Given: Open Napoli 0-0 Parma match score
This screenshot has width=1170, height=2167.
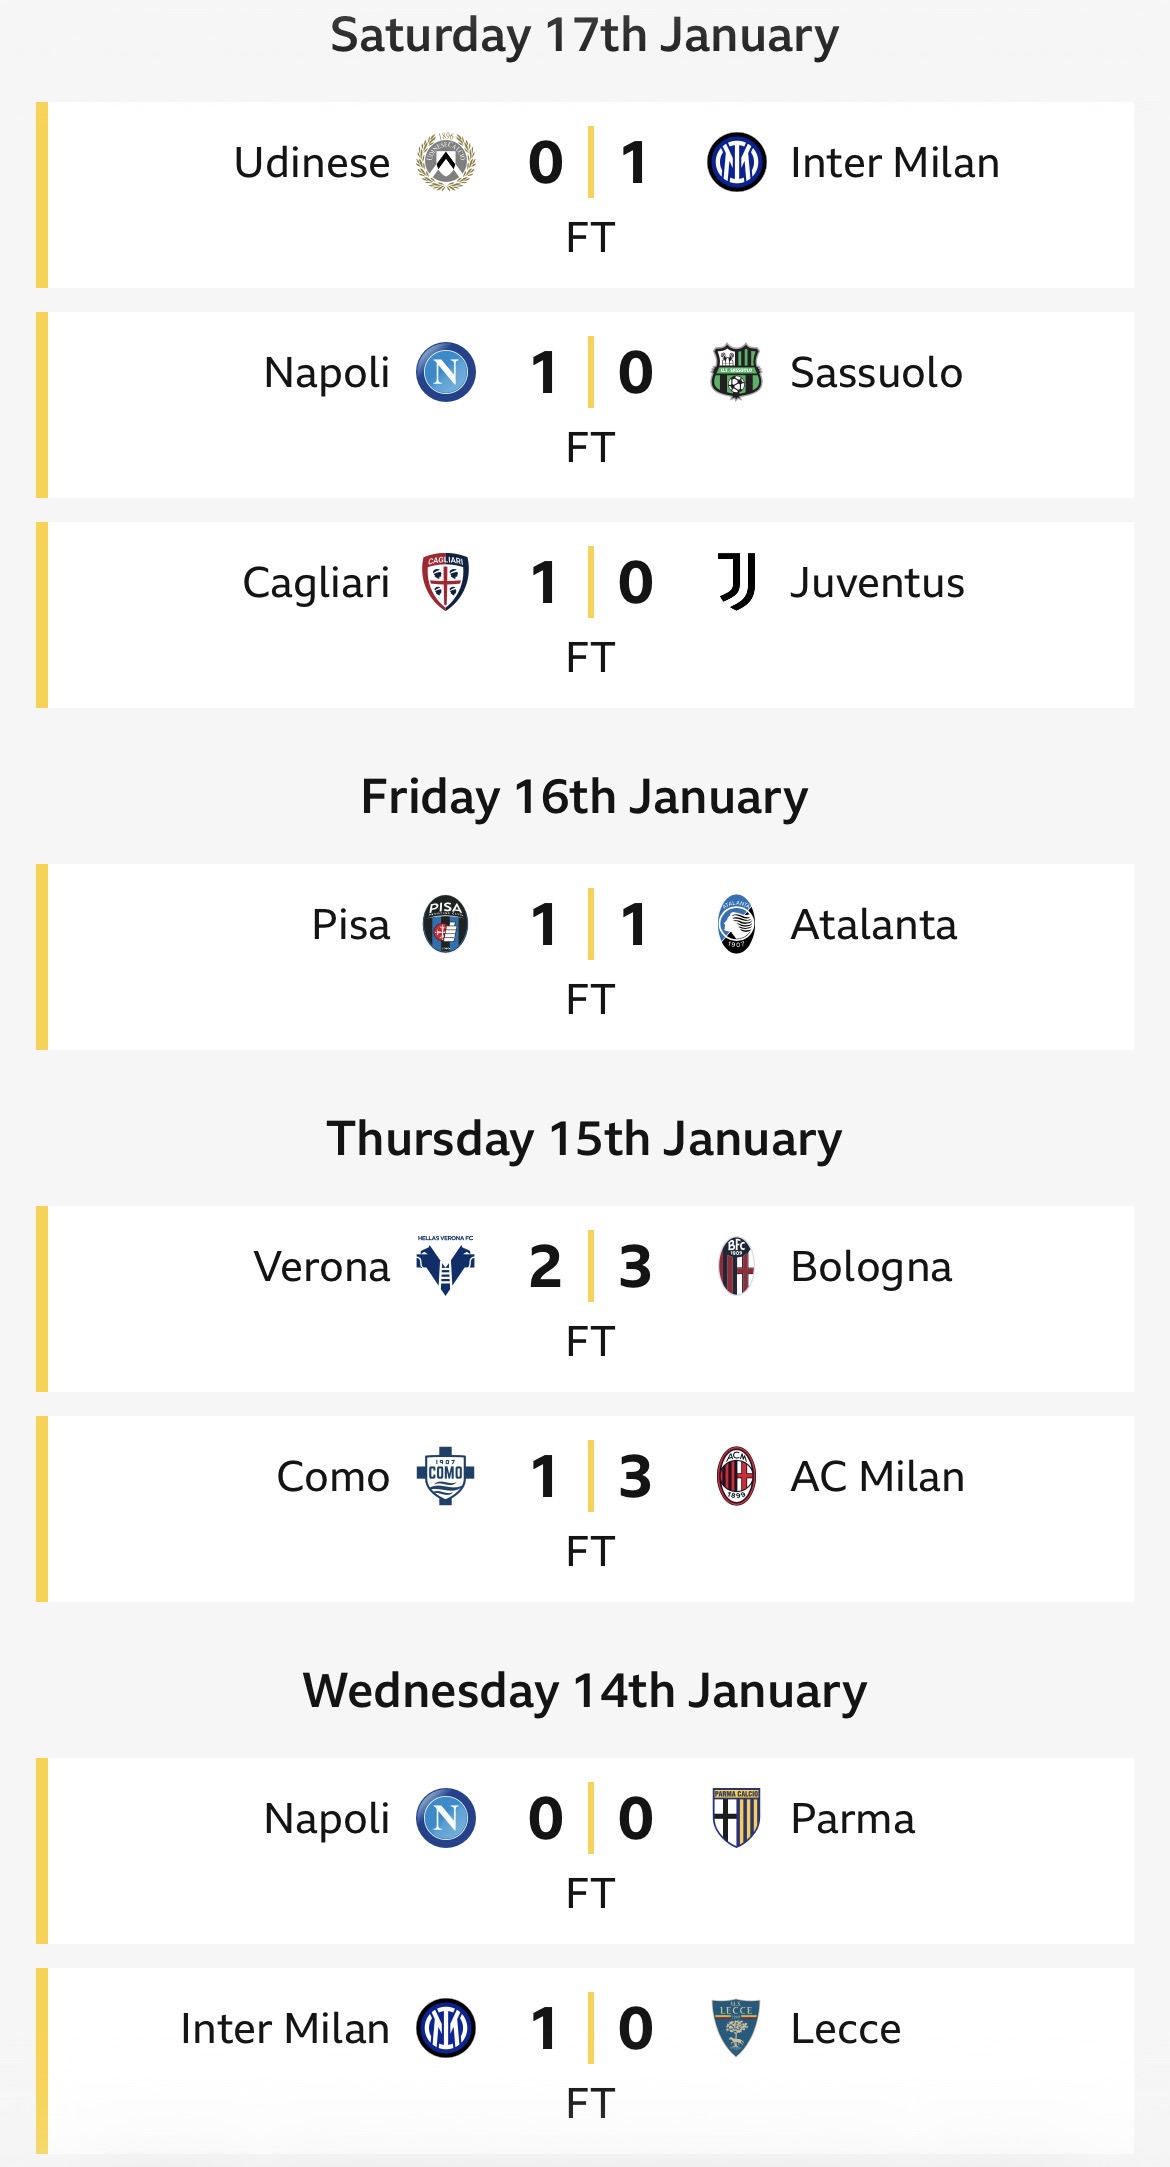Looking at the screenshot, I should 591,1818.
